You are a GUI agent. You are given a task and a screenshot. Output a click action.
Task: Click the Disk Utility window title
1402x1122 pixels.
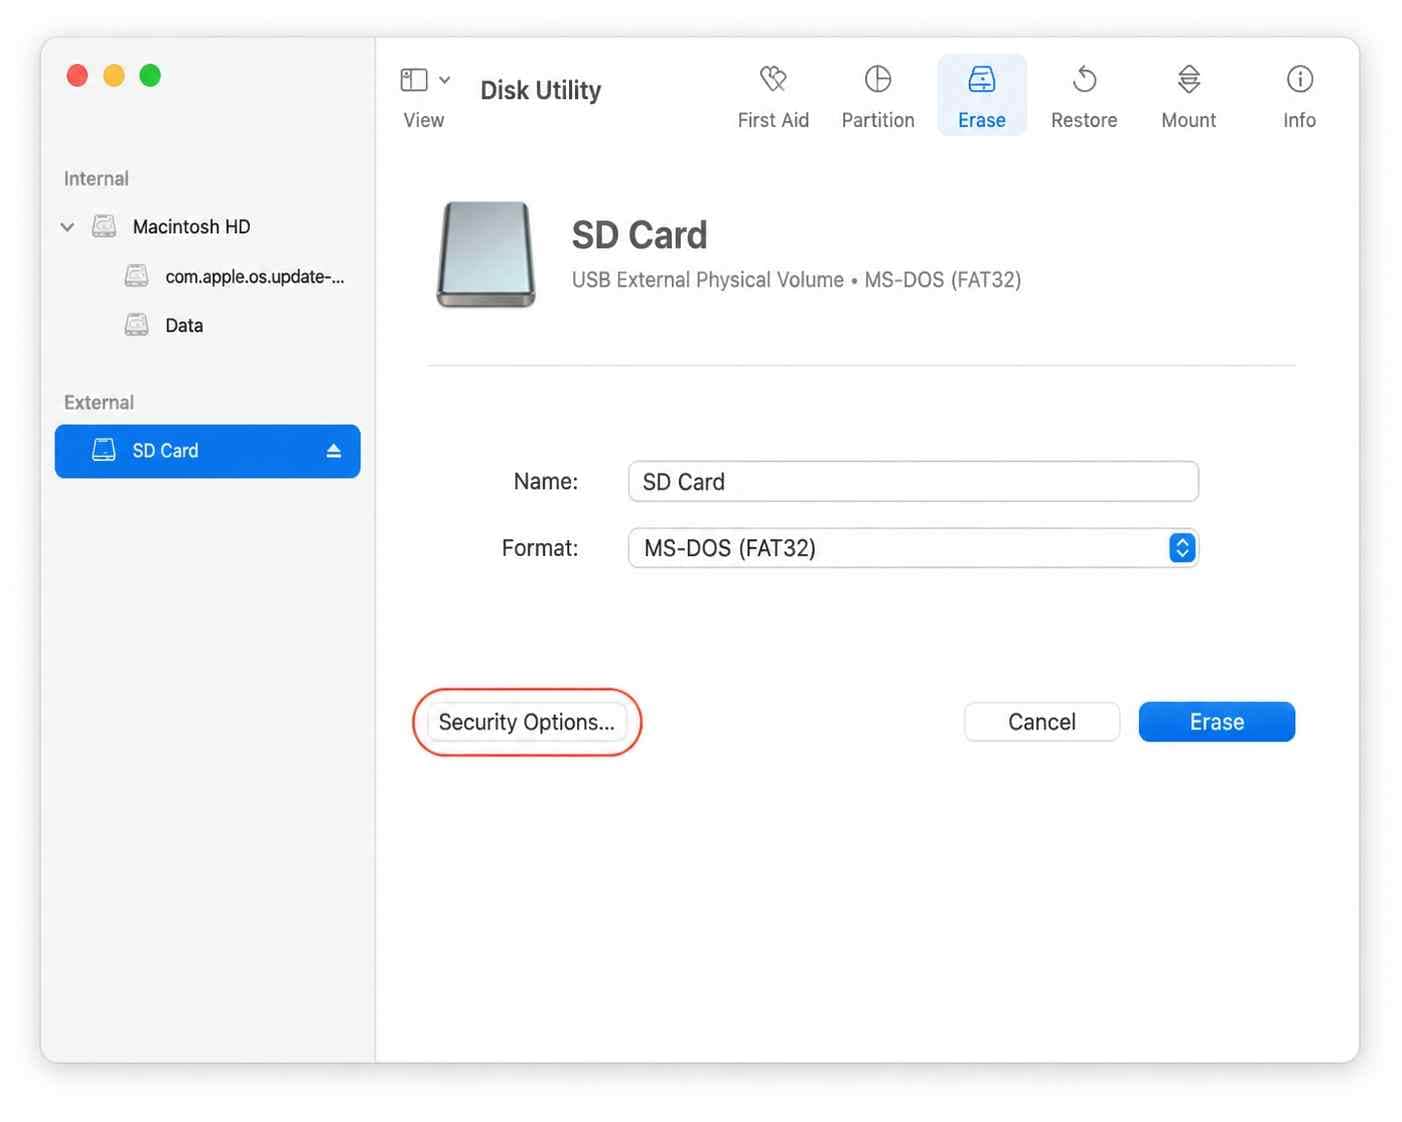[540, 90]
